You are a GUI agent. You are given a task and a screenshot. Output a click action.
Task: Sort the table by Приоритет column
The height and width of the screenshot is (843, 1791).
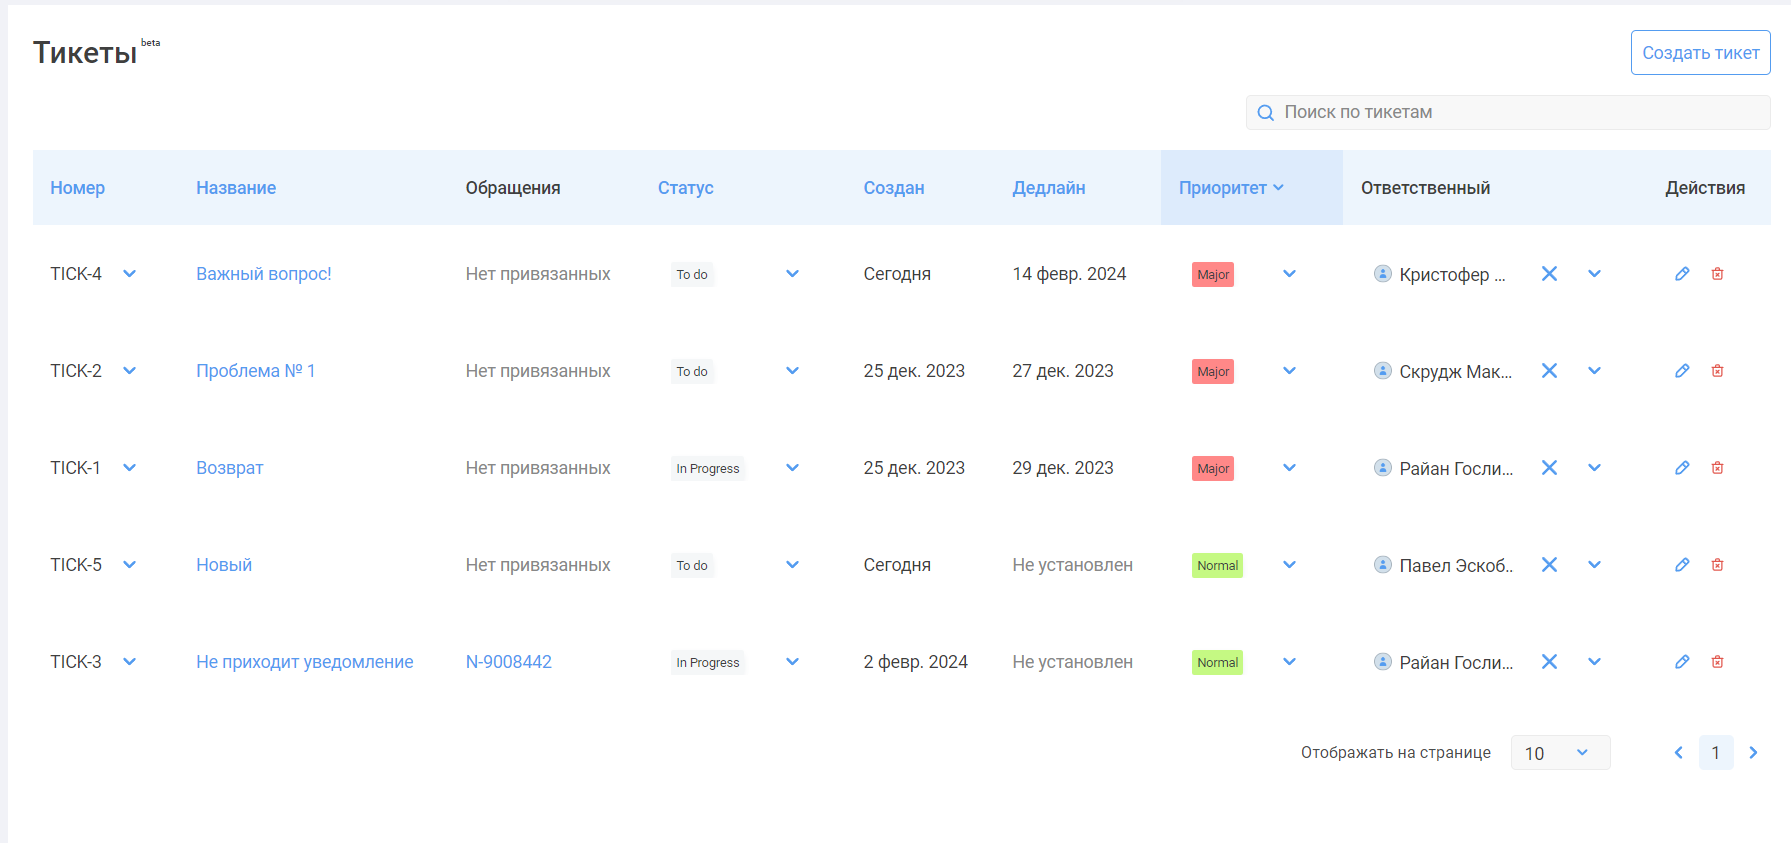1230,188
